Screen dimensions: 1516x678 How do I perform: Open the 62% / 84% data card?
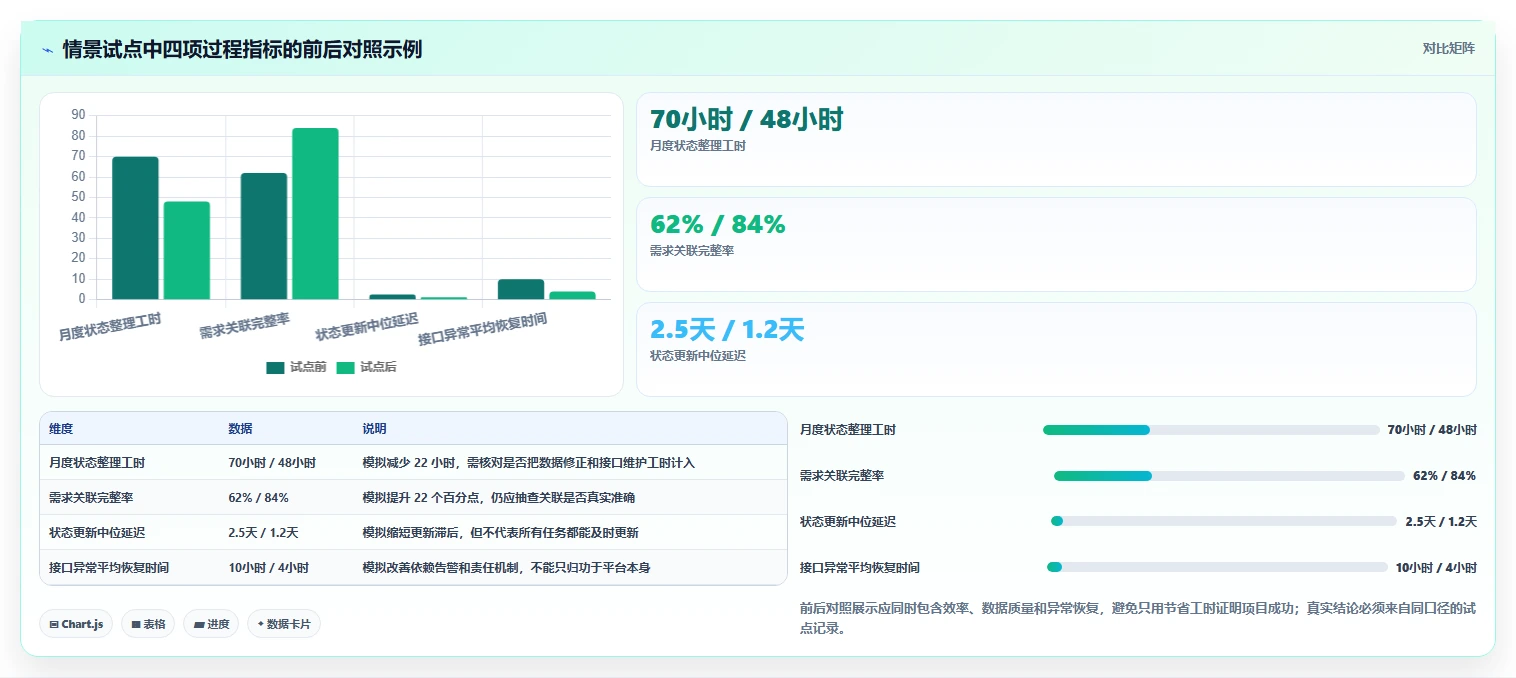1056,244
